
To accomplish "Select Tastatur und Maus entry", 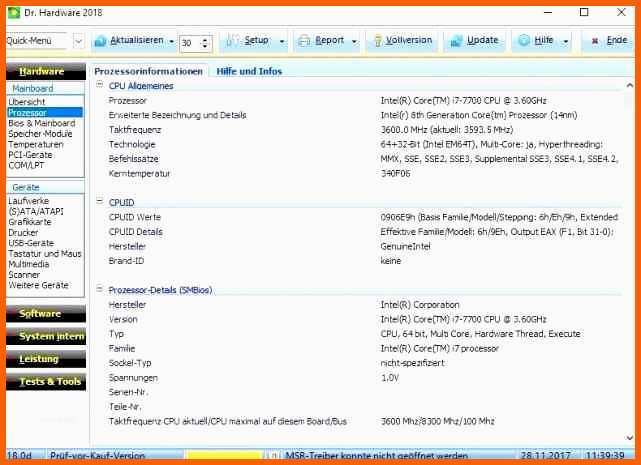I will [45, 254].
